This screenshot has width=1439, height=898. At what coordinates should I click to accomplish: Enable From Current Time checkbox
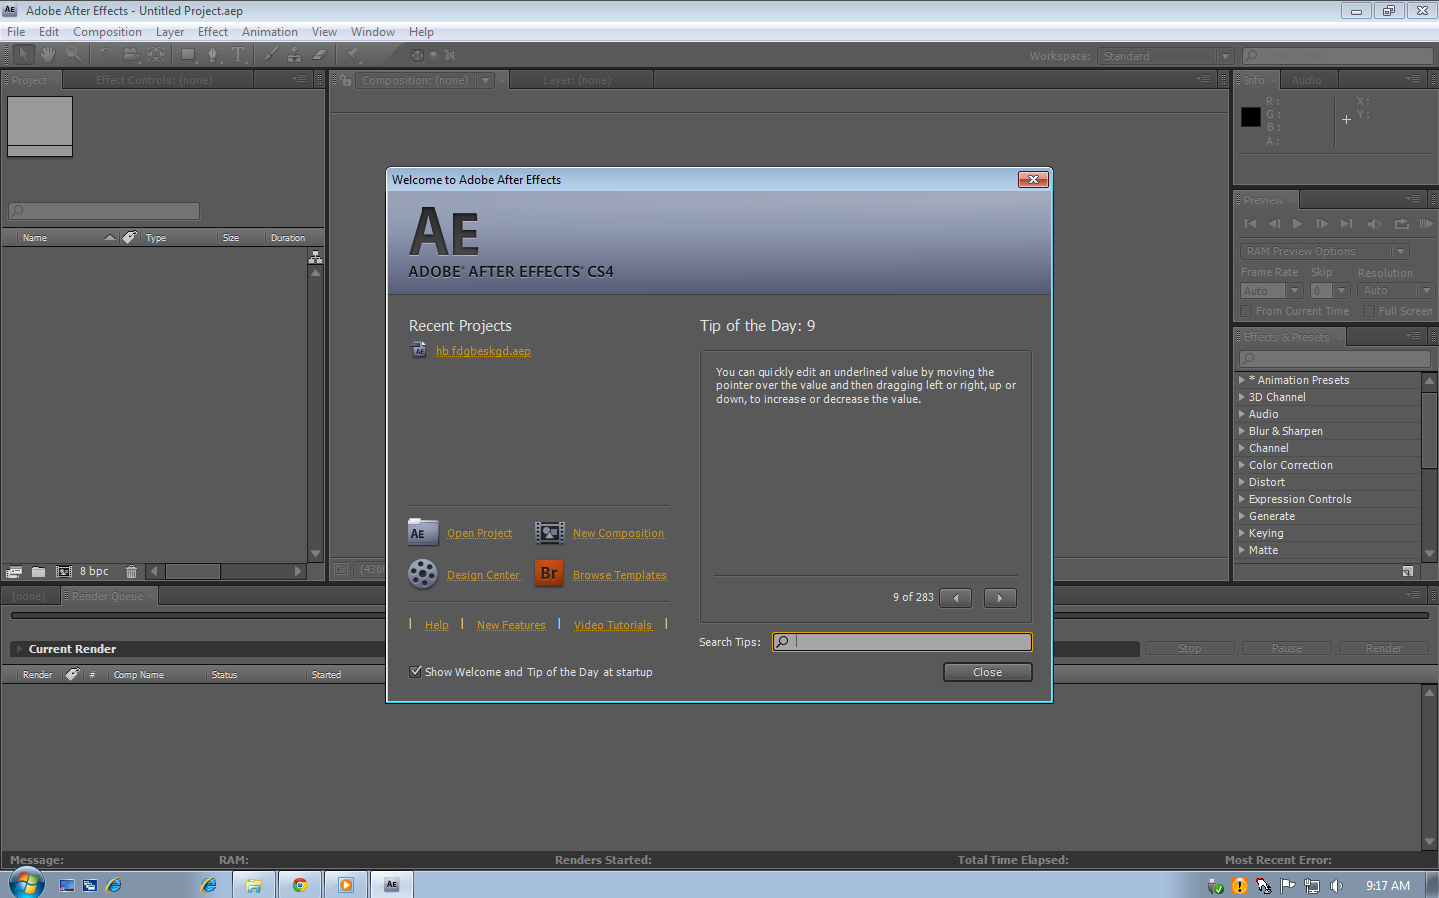pyautogui.click(x=1246, y=311)
